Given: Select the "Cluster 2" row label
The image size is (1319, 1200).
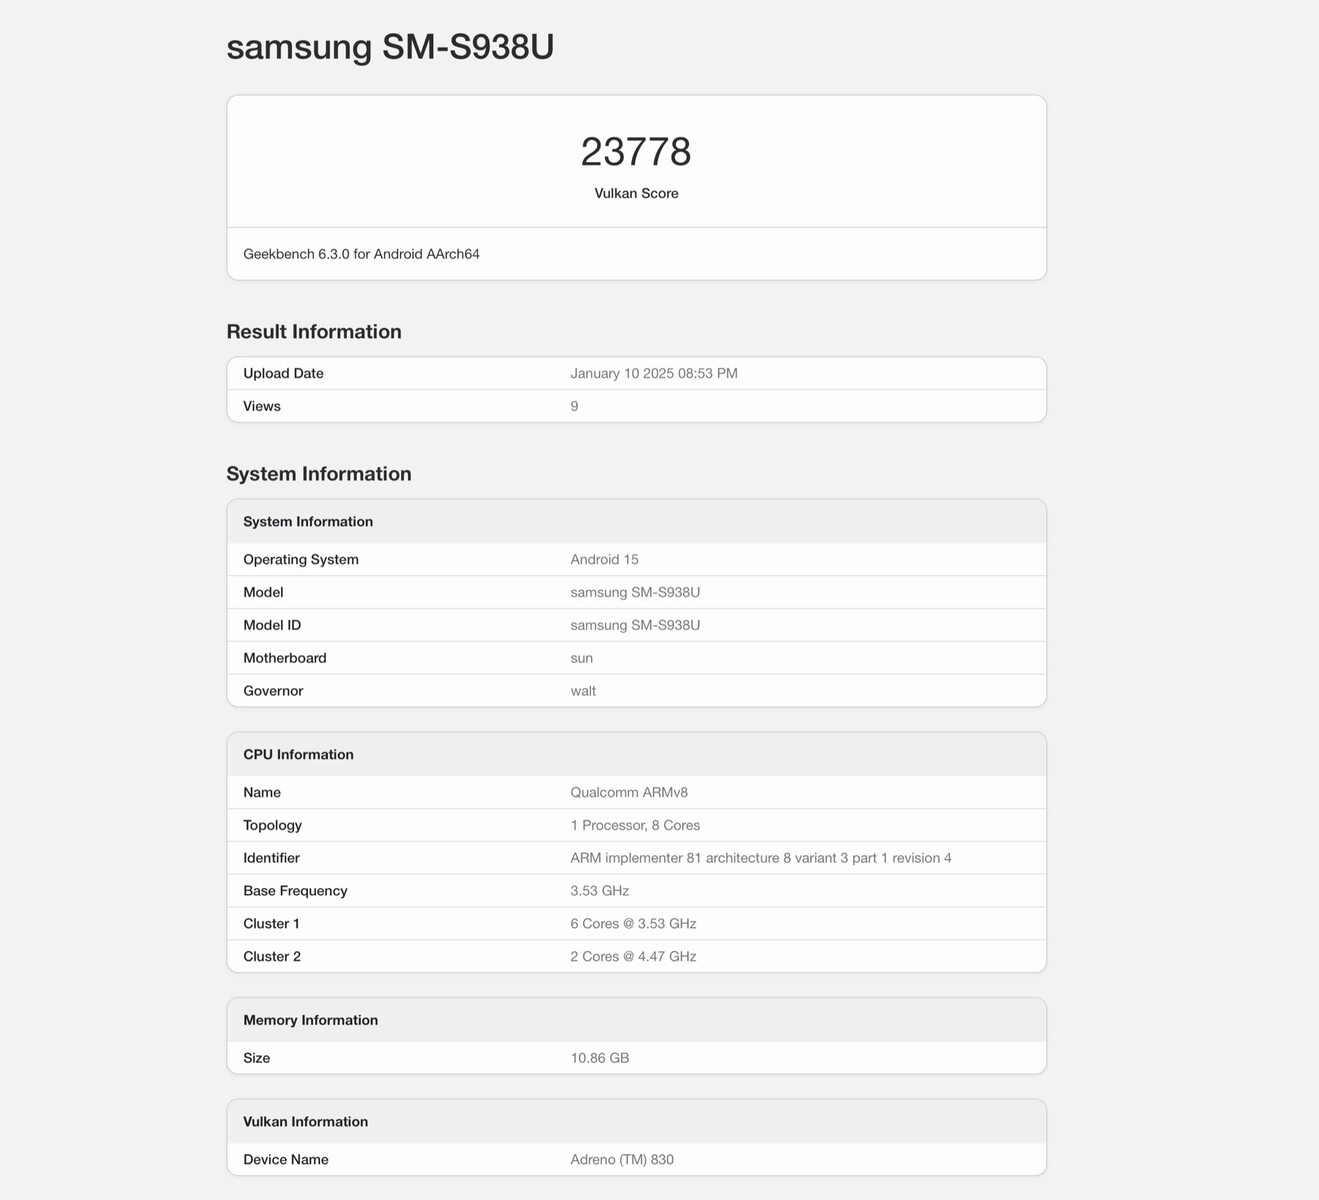Looking at the screenshot, I should [x=272, y=957].
